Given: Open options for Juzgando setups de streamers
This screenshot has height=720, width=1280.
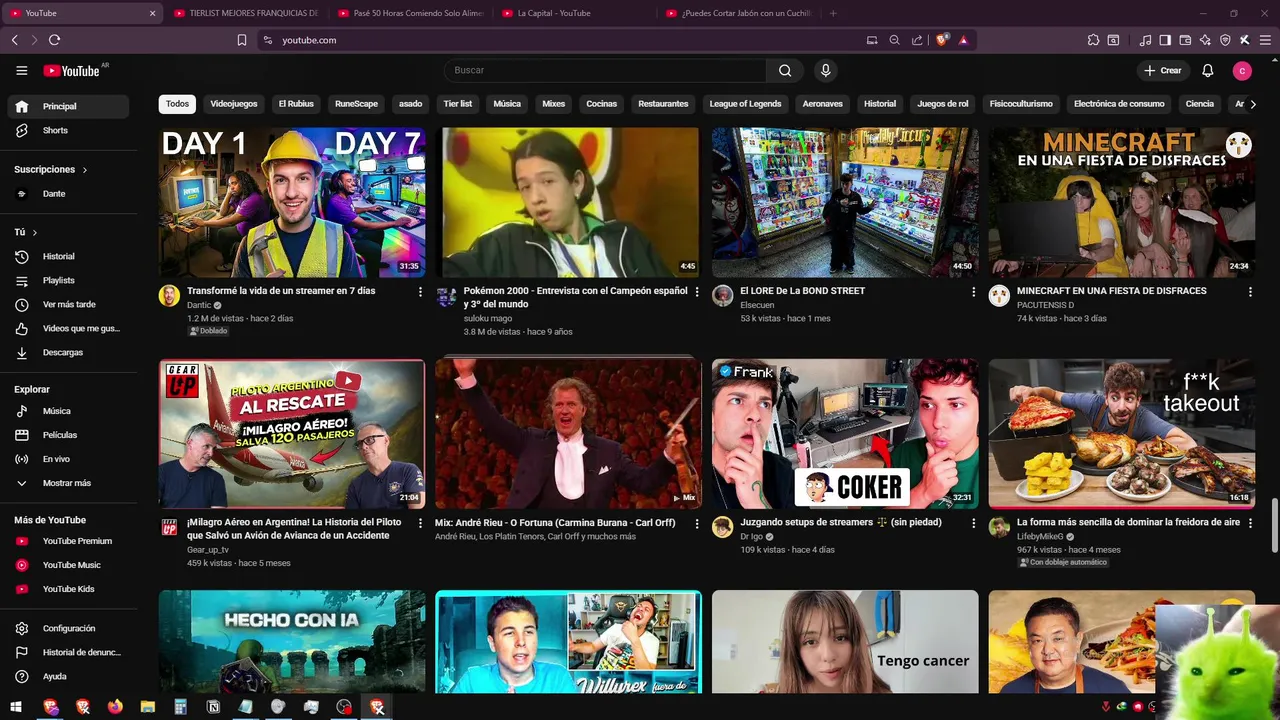Looking at the screenshot, I should [x=973, y=523].
